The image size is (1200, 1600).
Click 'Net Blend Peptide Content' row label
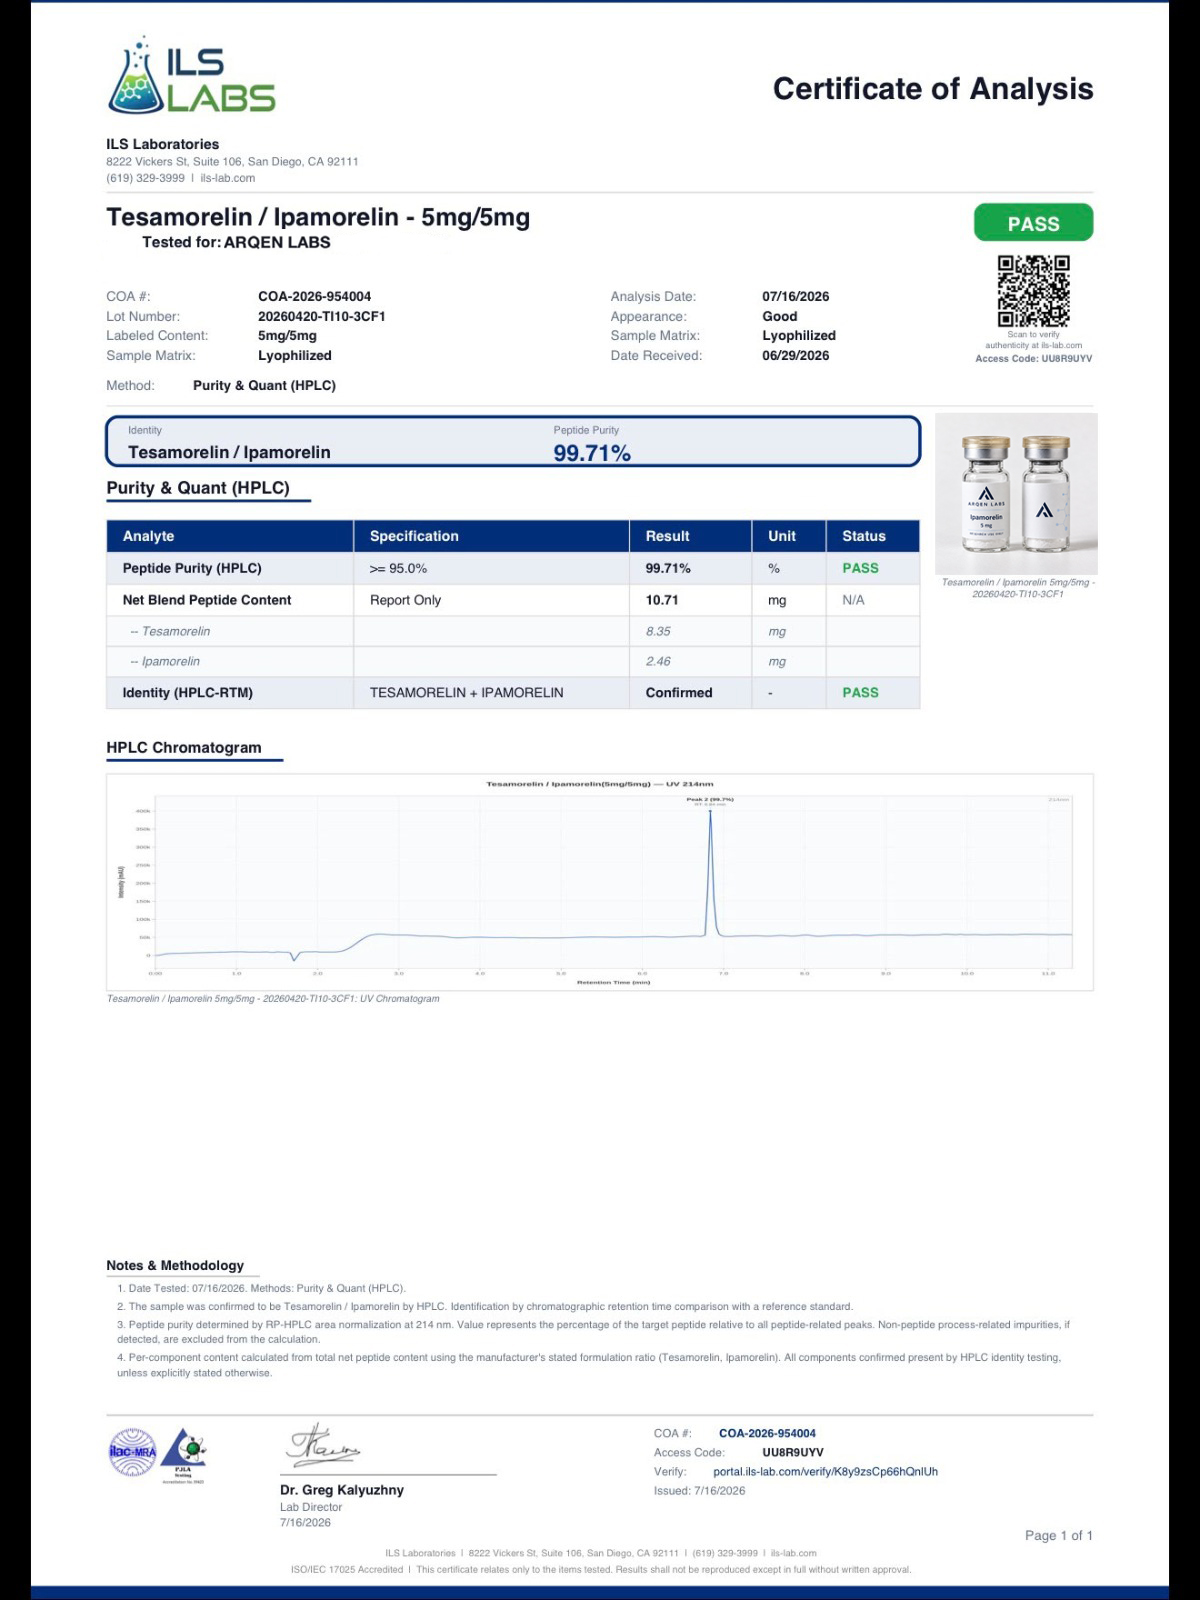coord(207,600)
